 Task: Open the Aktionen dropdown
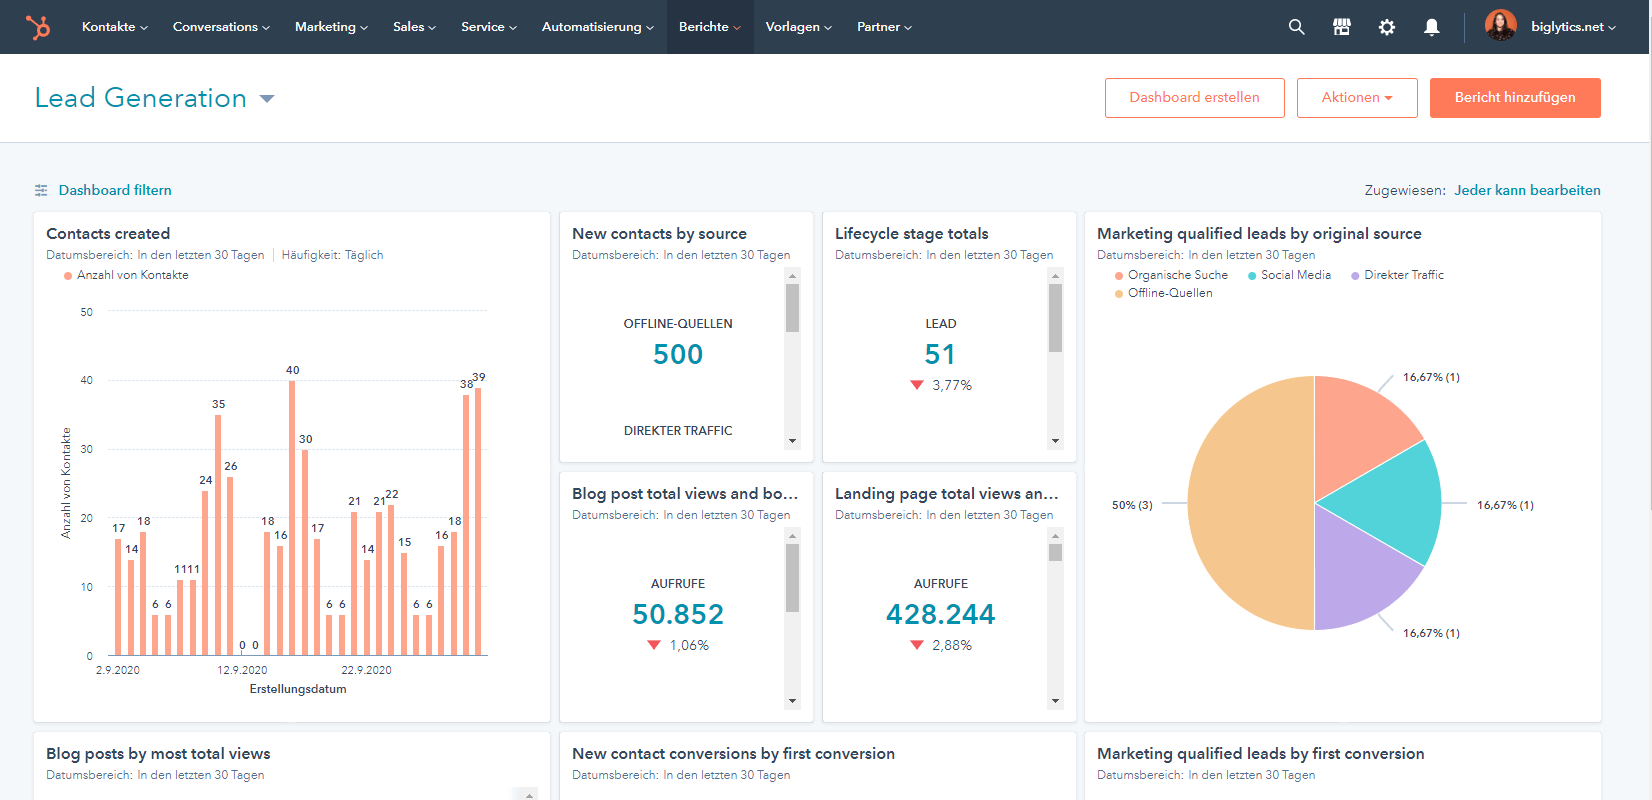(x=1356, y=98)
